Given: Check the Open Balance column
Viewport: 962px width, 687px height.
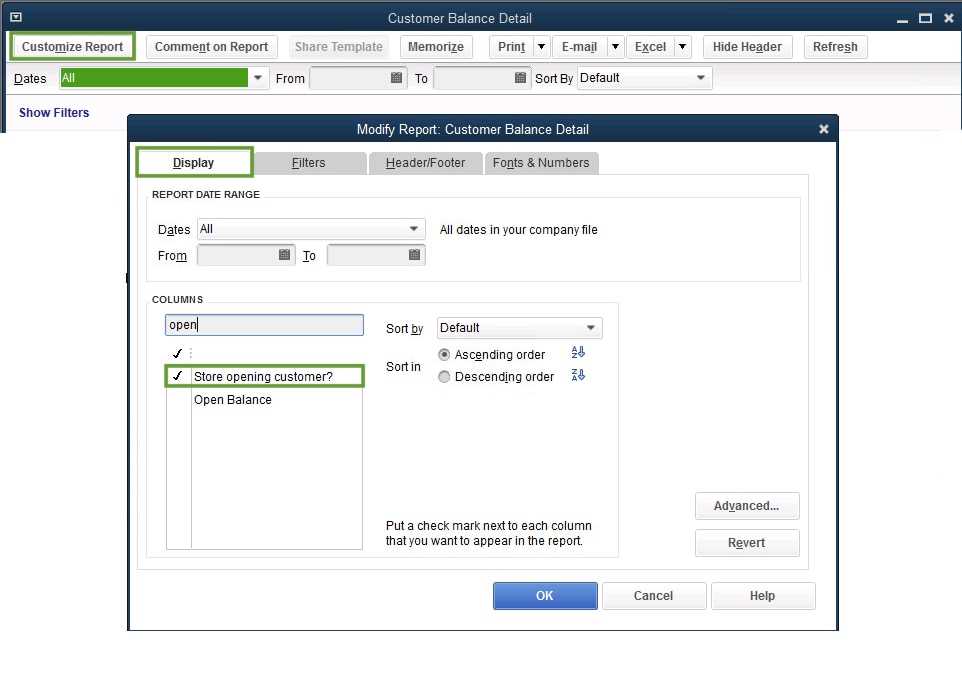Looking at the screenshot, I should coord(179,399).
